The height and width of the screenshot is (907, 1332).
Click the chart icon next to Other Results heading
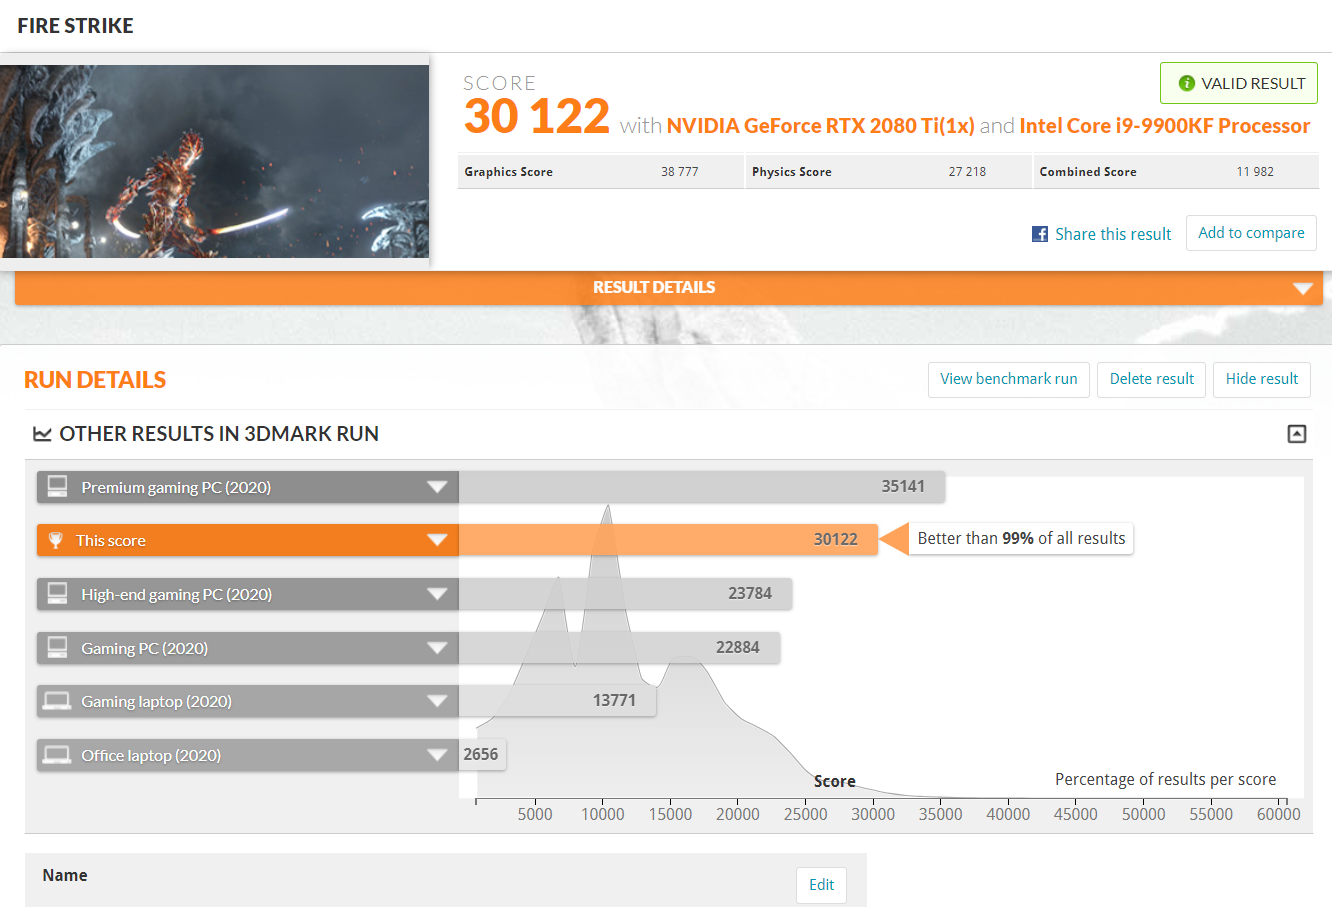tap(42, 434)
